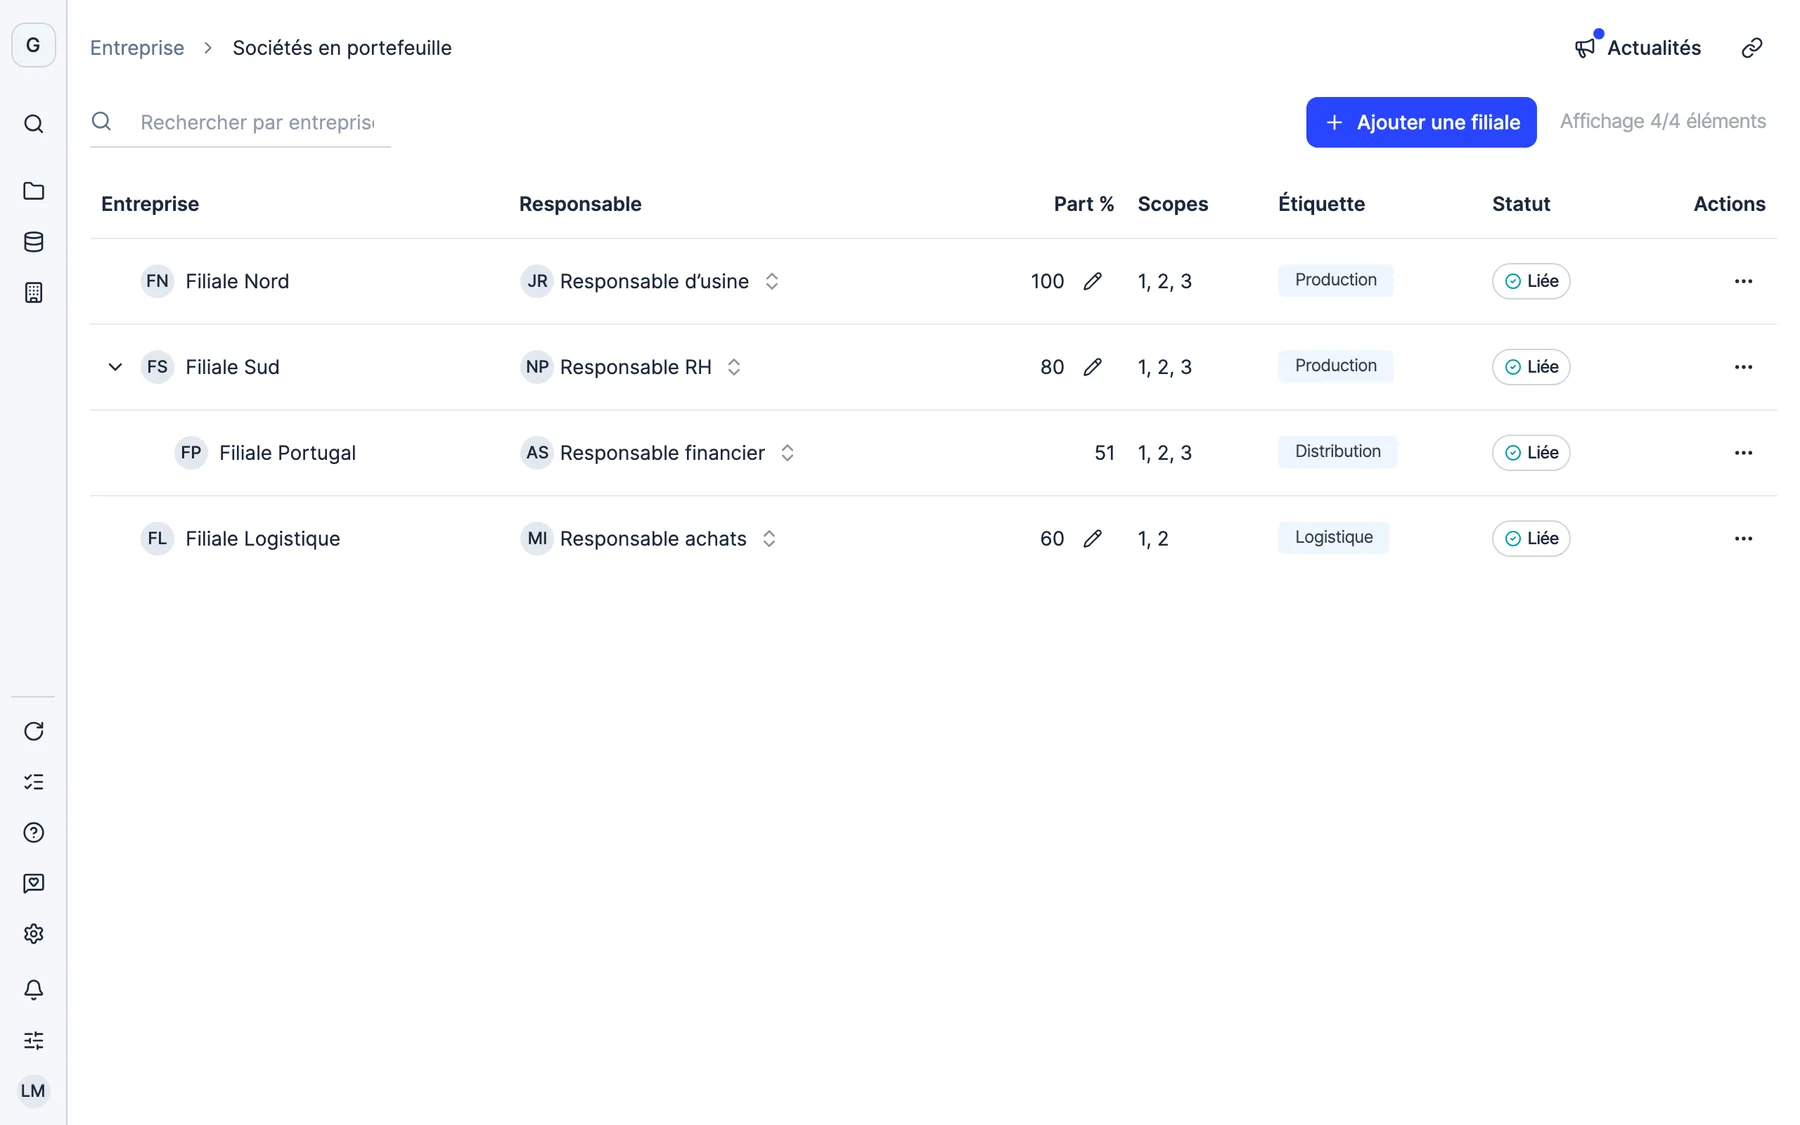1800x1125 pixels.
Task: Click the refresh icon in sidebar
Action: point(33,731)
